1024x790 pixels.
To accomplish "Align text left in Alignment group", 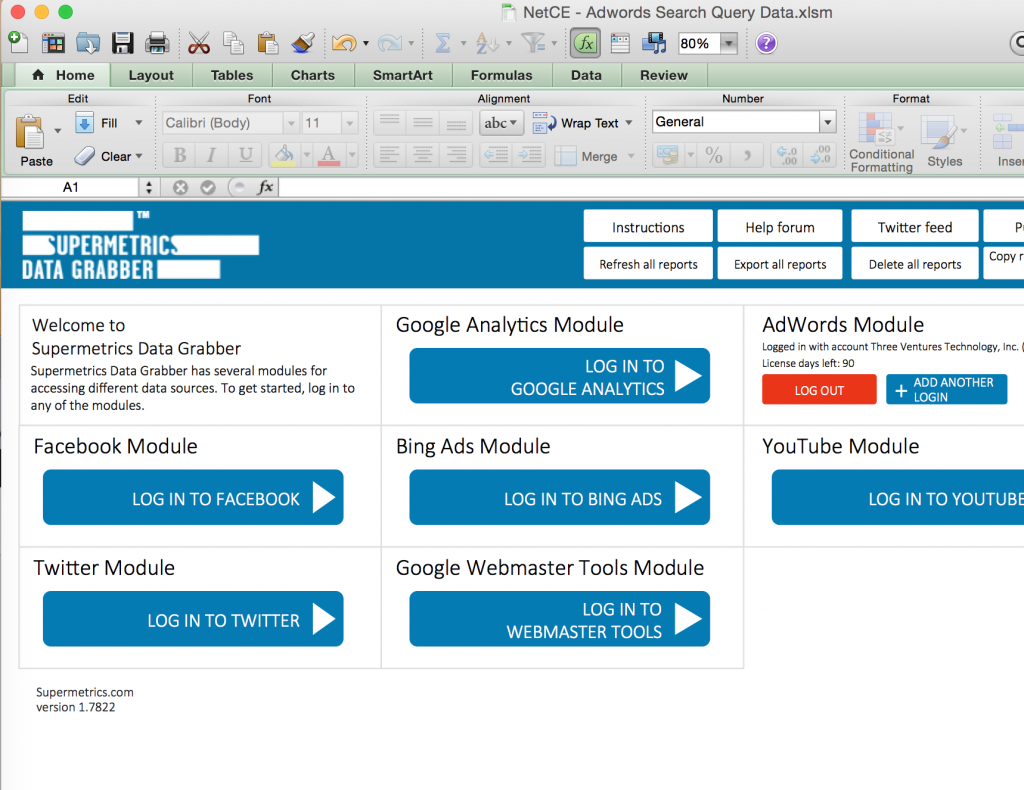I will [389, 155].
